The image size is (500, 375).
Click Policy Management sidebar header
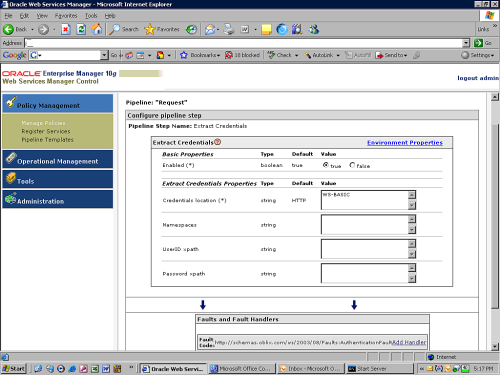coord(58,103)
